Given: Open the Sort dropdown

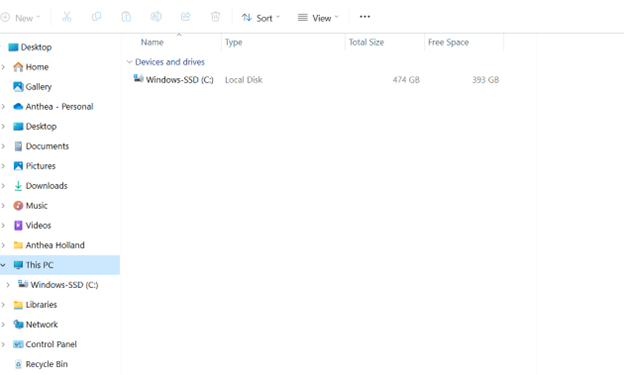Looking at the screenshot, I should (x=261, y=18).
